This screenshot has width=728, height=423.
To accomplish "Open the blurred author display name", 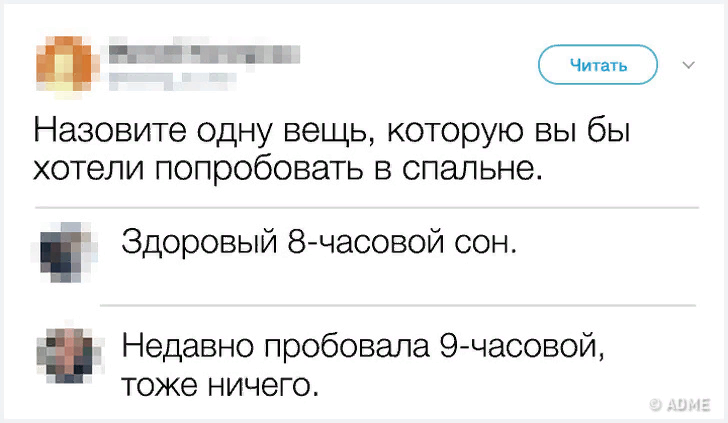I will (x=198, y=53).
